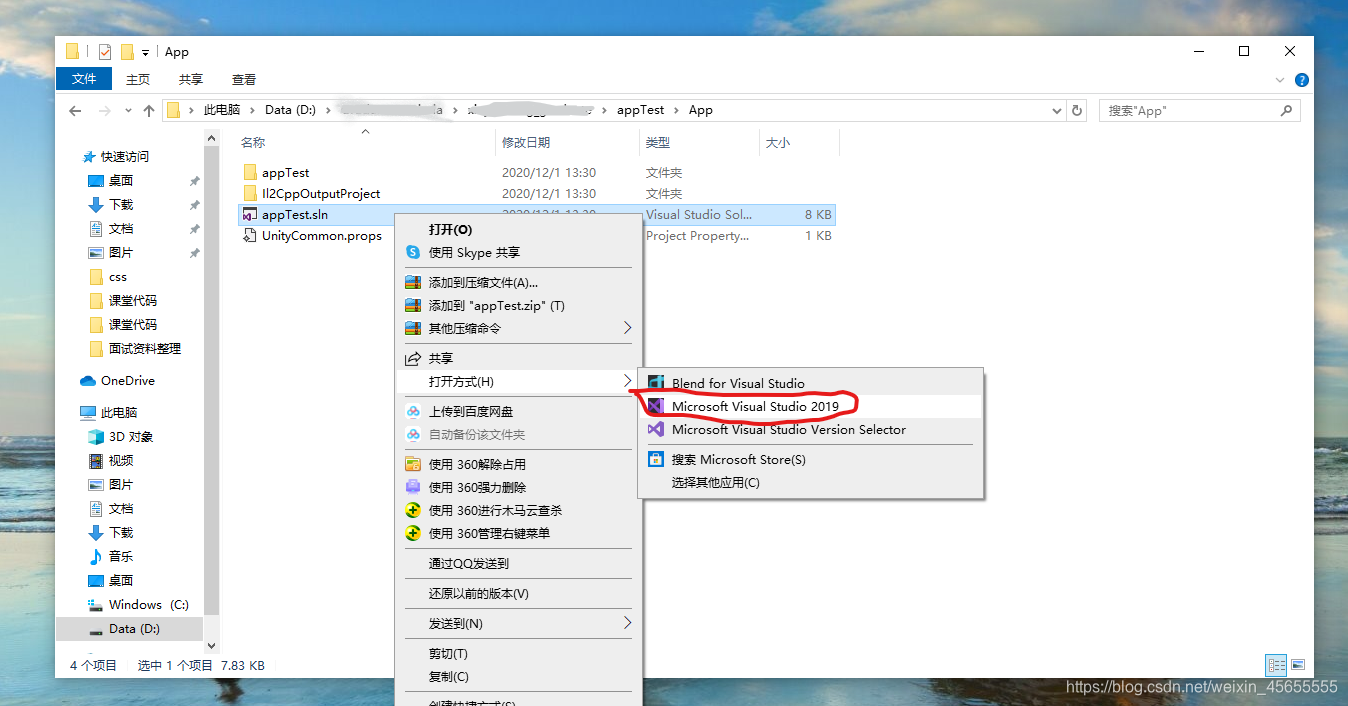Open recent locations dropdown arrow

[x=128, y=110]
